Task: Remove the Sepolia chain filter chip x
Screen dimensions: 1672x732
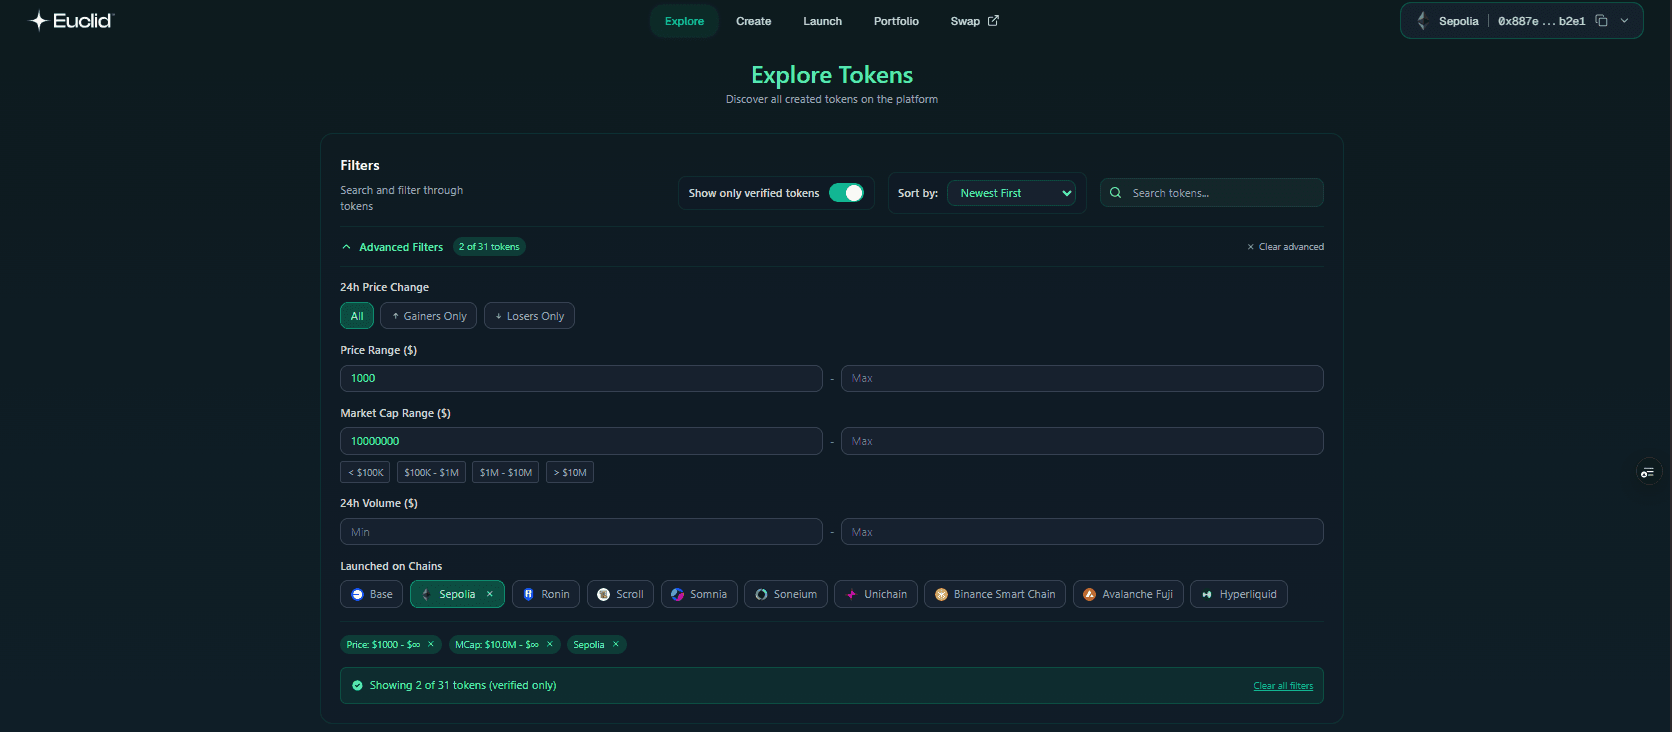Action: click(490, 594)
